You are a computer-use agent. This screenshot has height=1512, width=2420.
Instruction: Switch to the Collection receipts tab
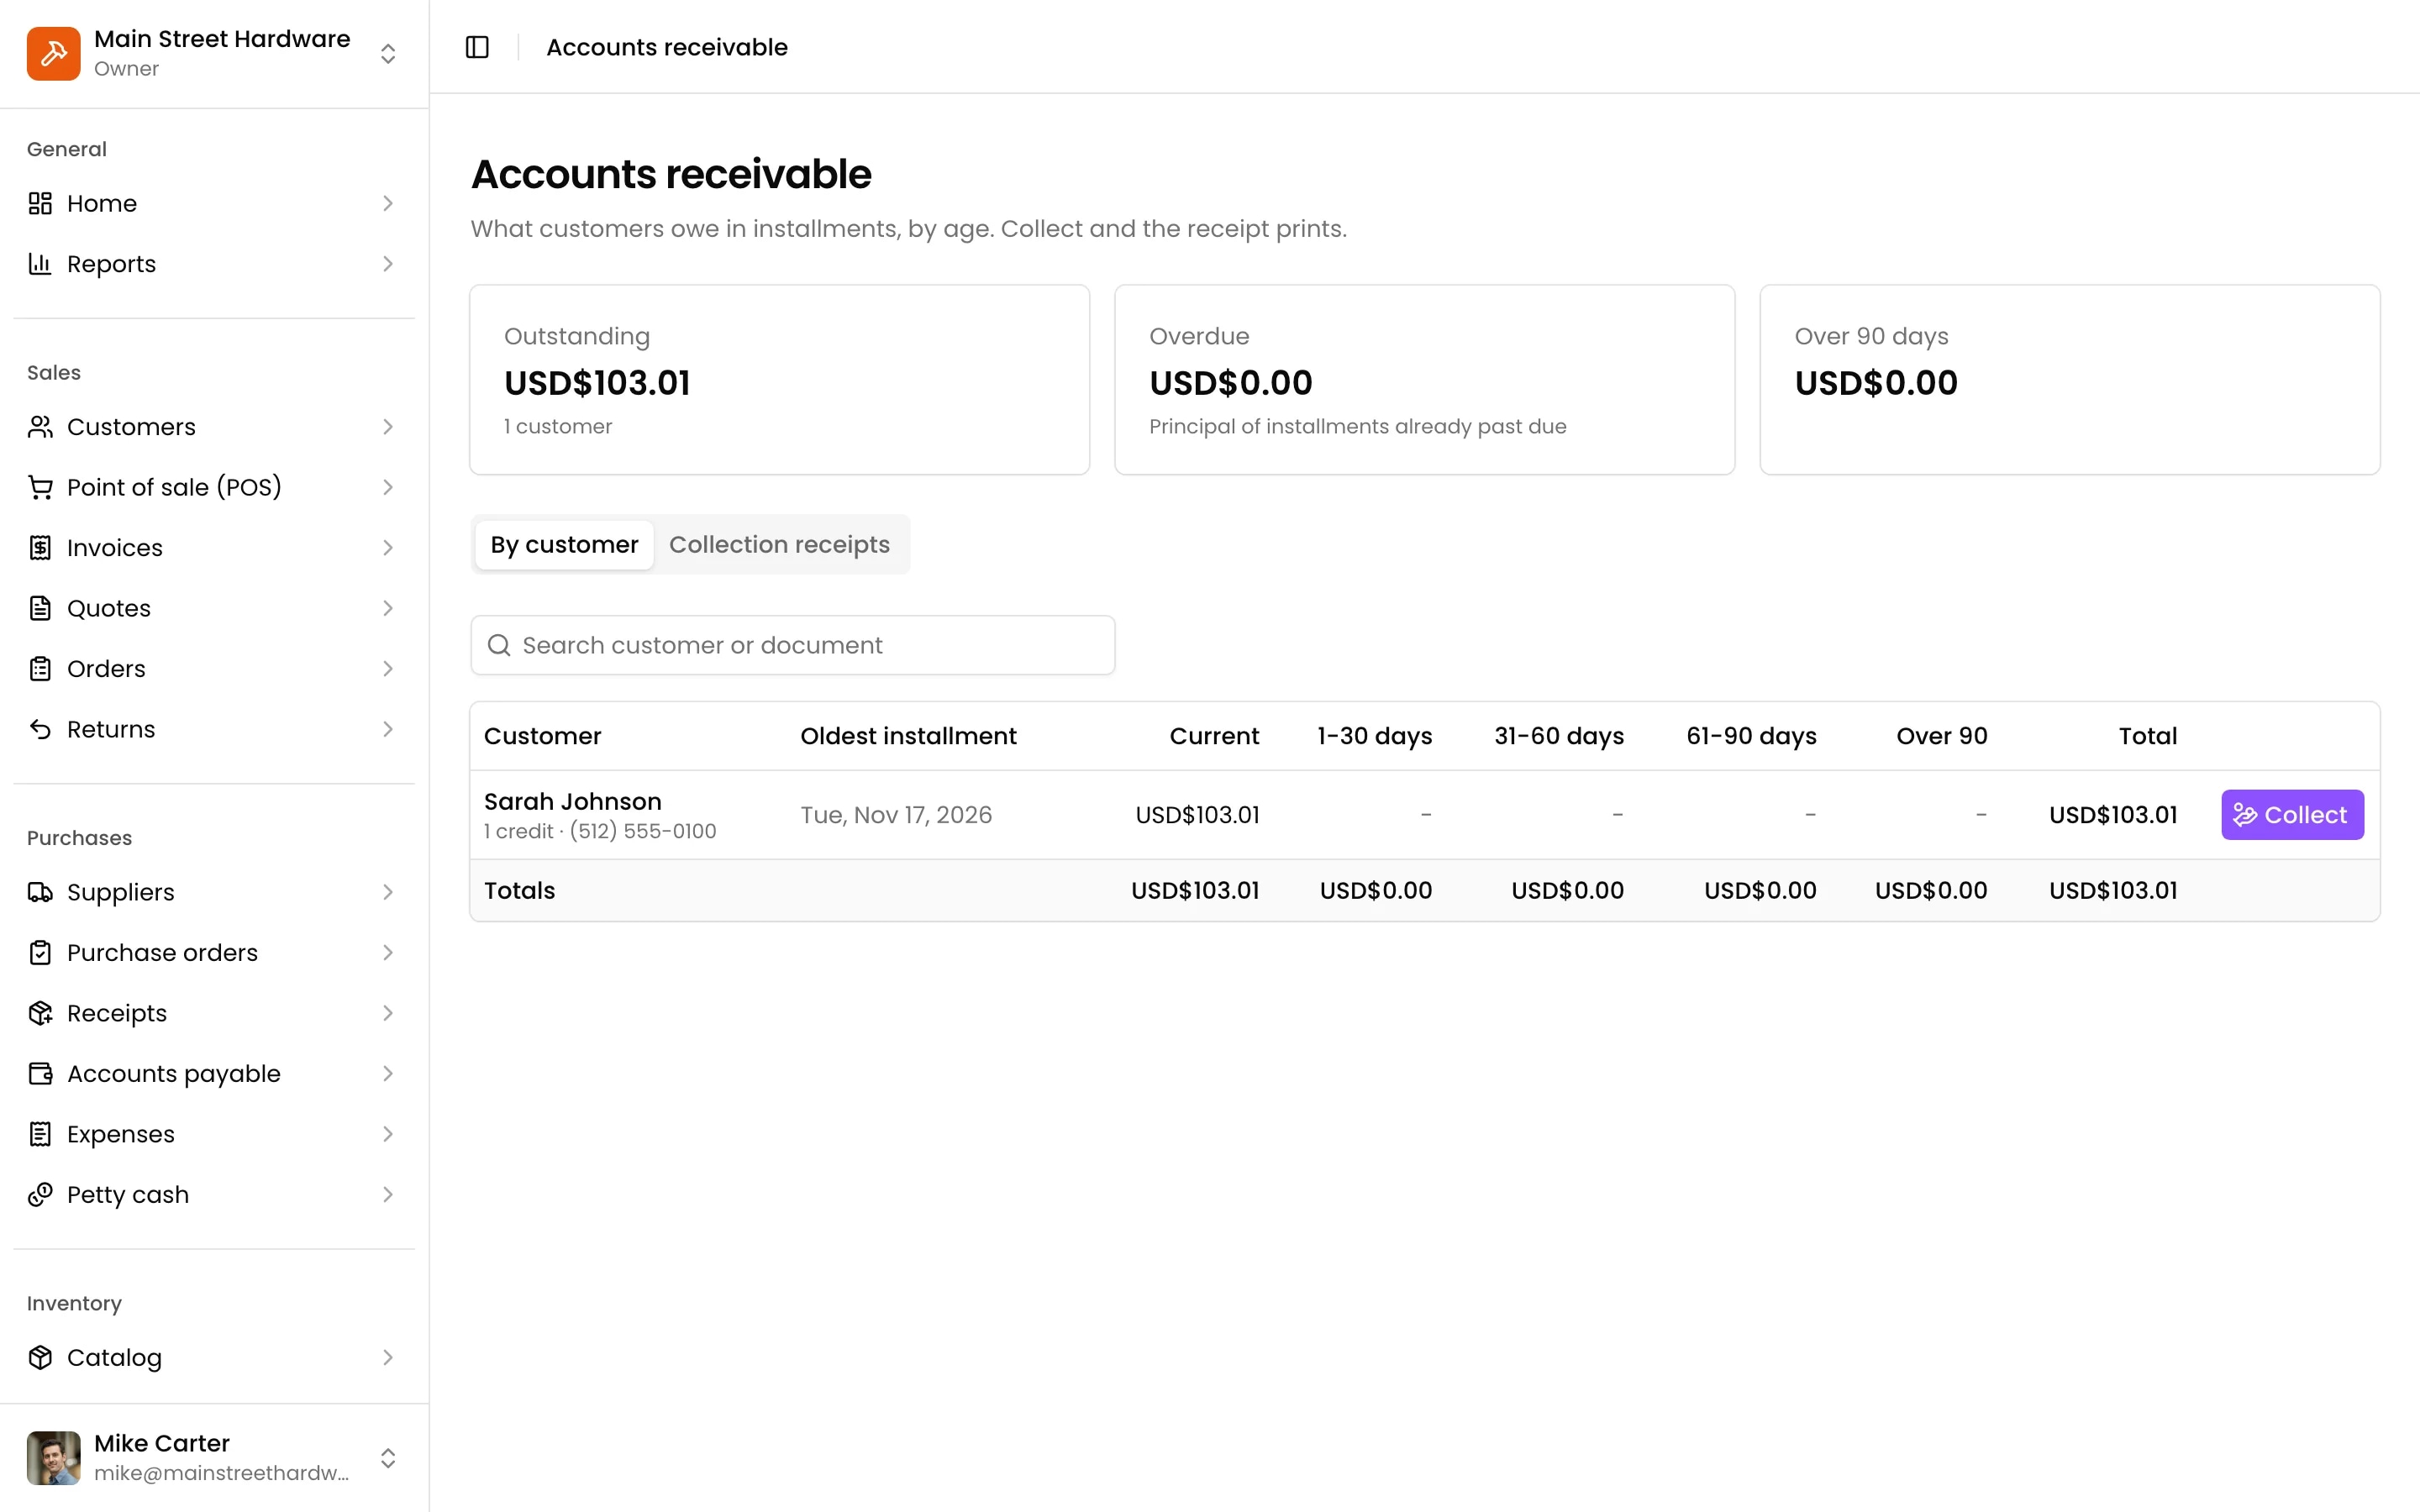tap(779, 545)
